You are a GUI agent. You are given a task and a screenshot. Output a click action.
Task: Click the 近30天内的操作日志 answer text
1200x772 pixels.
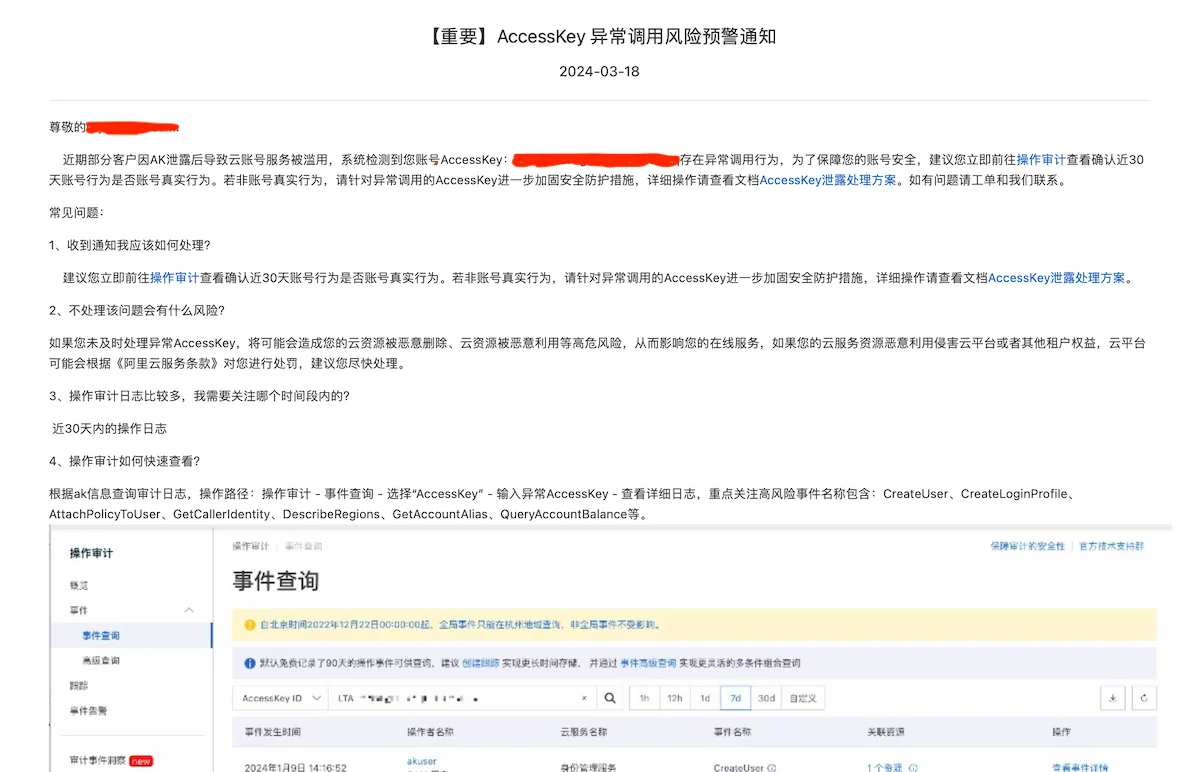click(110, 428)
